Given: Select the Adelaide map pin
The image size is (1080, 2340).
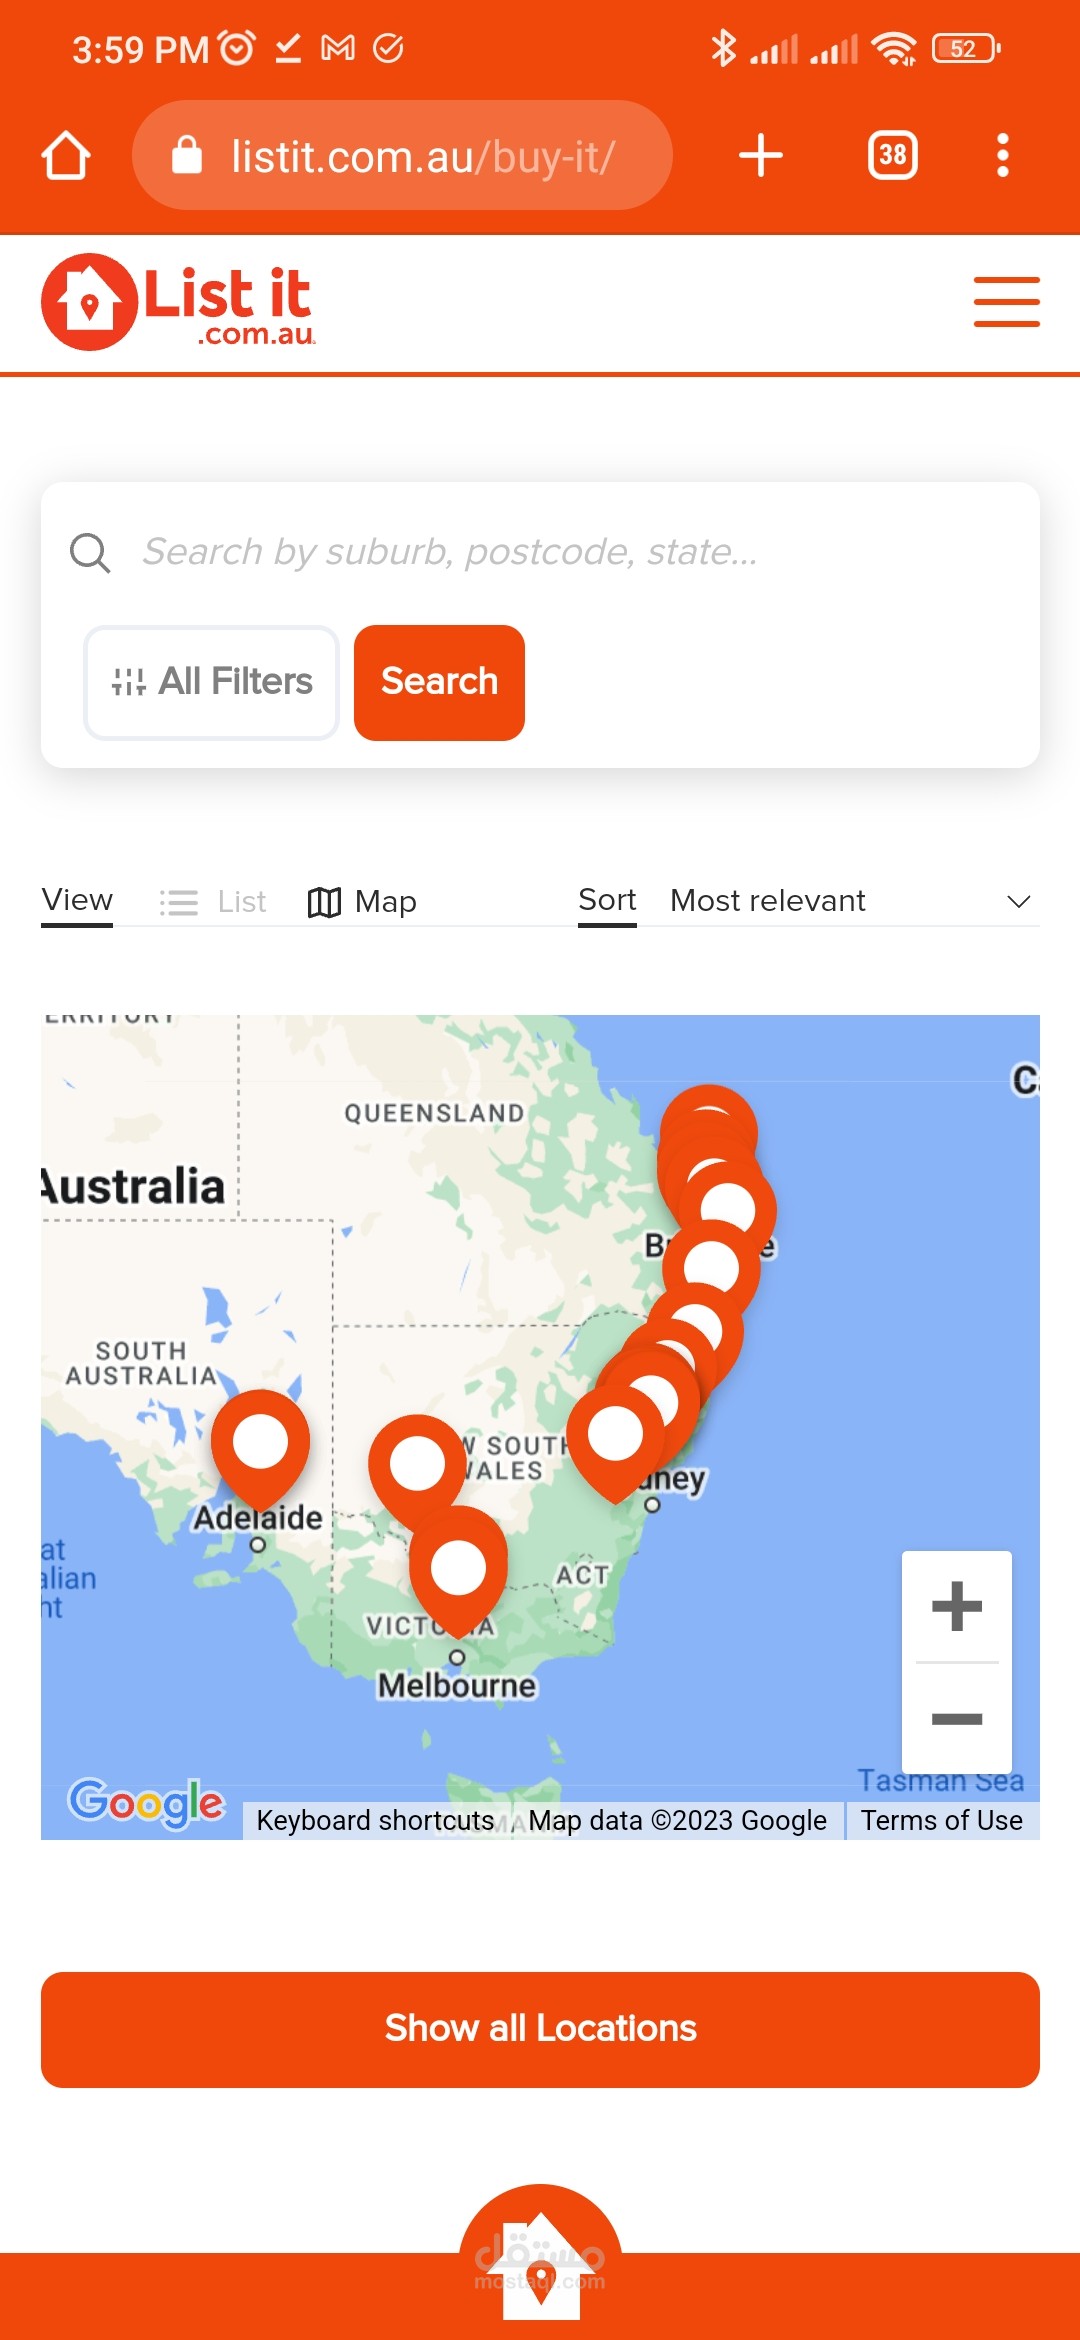Looking at the screenshot, I should [x=260, y=1446].
